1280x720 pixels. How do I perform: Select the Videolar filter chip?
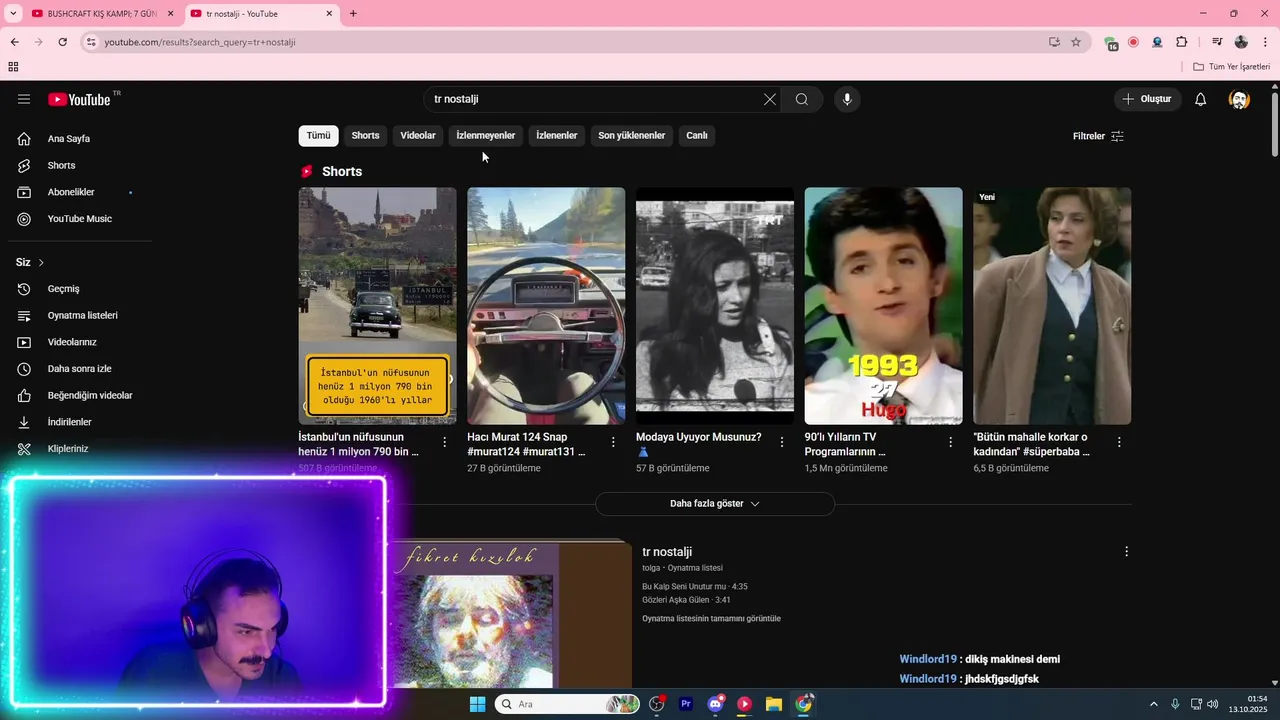coord(418,136)
